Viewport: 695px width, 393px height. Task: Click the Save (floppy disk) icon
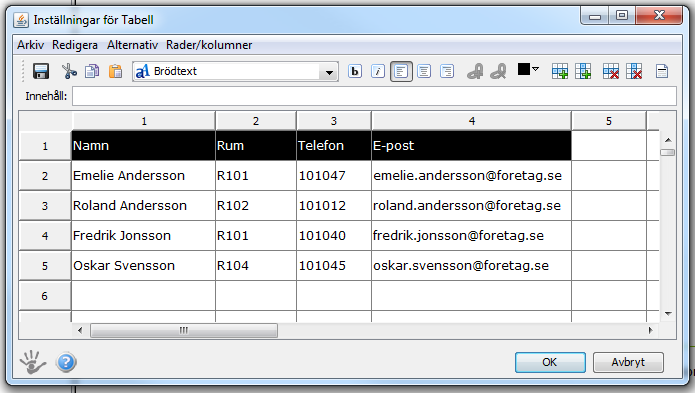(x=41, y=71)
